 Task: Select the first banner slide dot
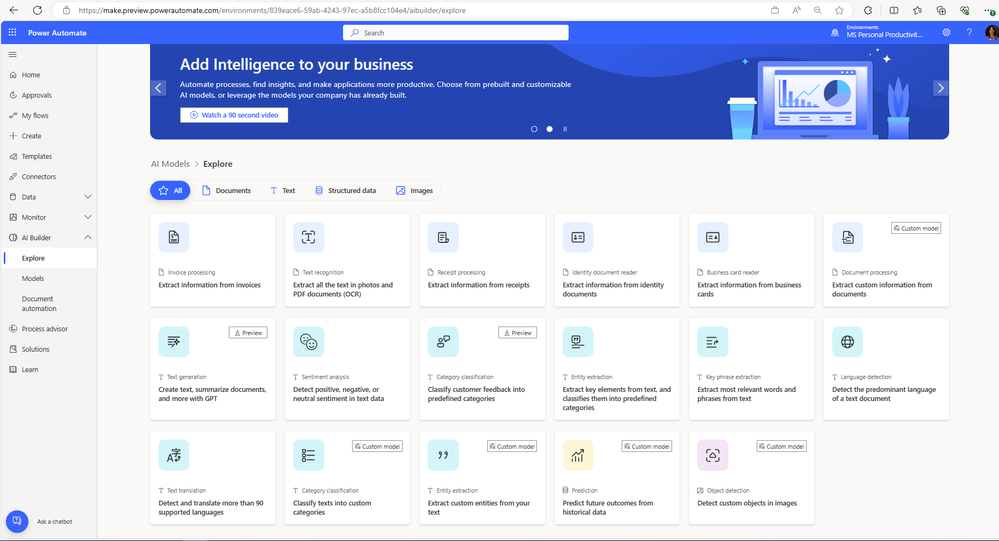[x=534, y=129]
